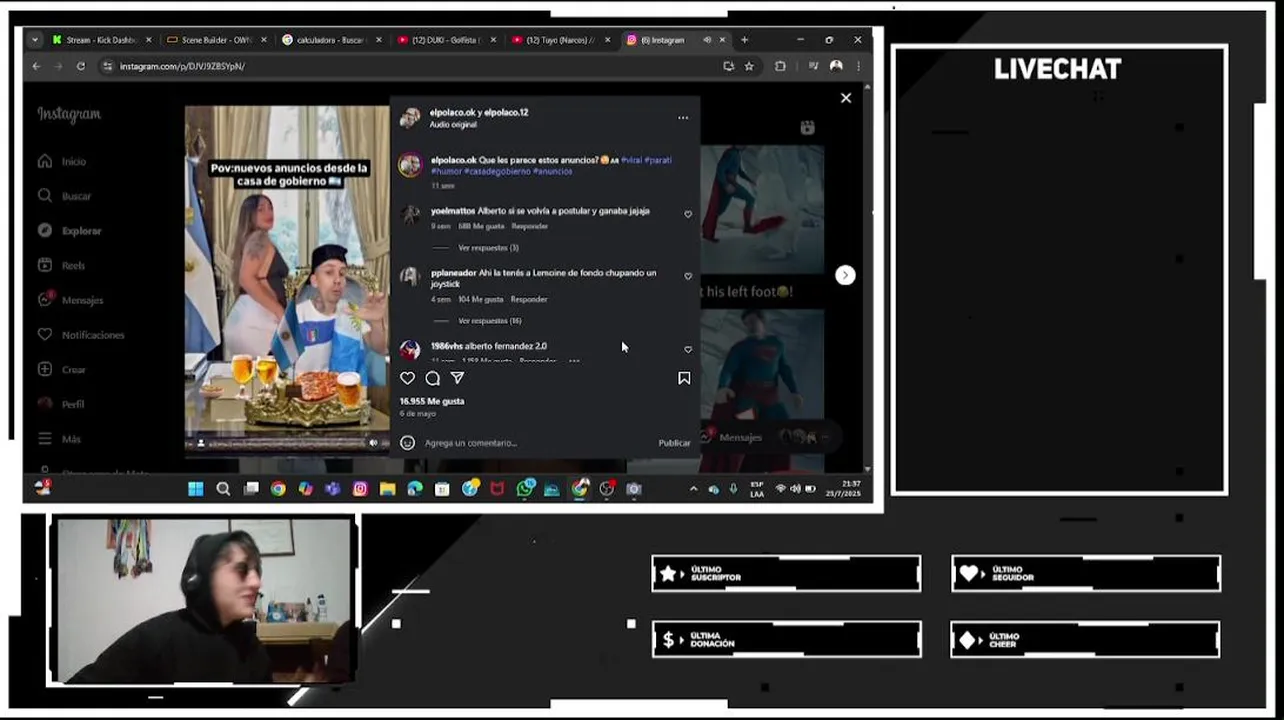Show hidden system tray icons
The width and height of the screenshot is (1284, 720).
pos(693,489)
